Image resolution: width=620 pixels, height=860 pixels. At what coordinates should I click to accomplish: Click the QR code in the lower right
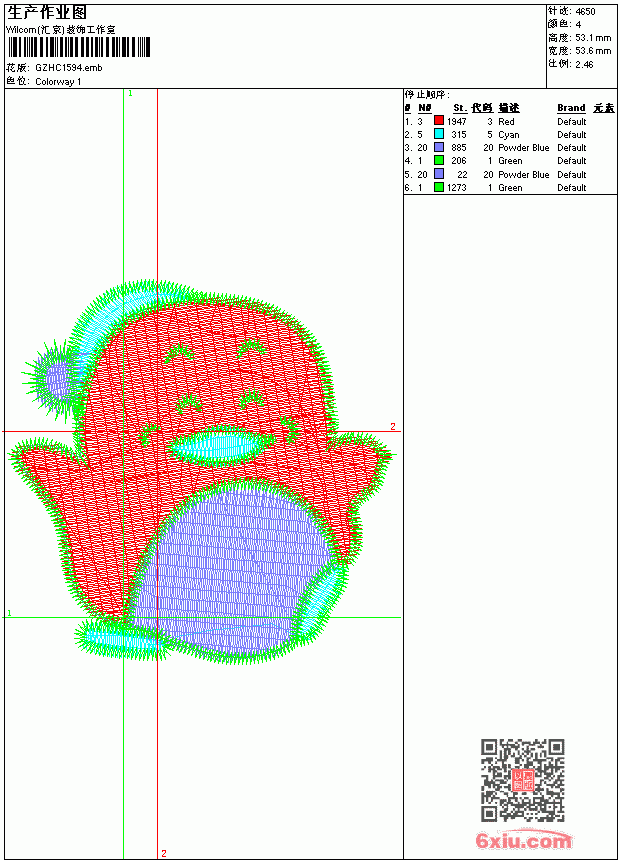click(x=523, y=780)
